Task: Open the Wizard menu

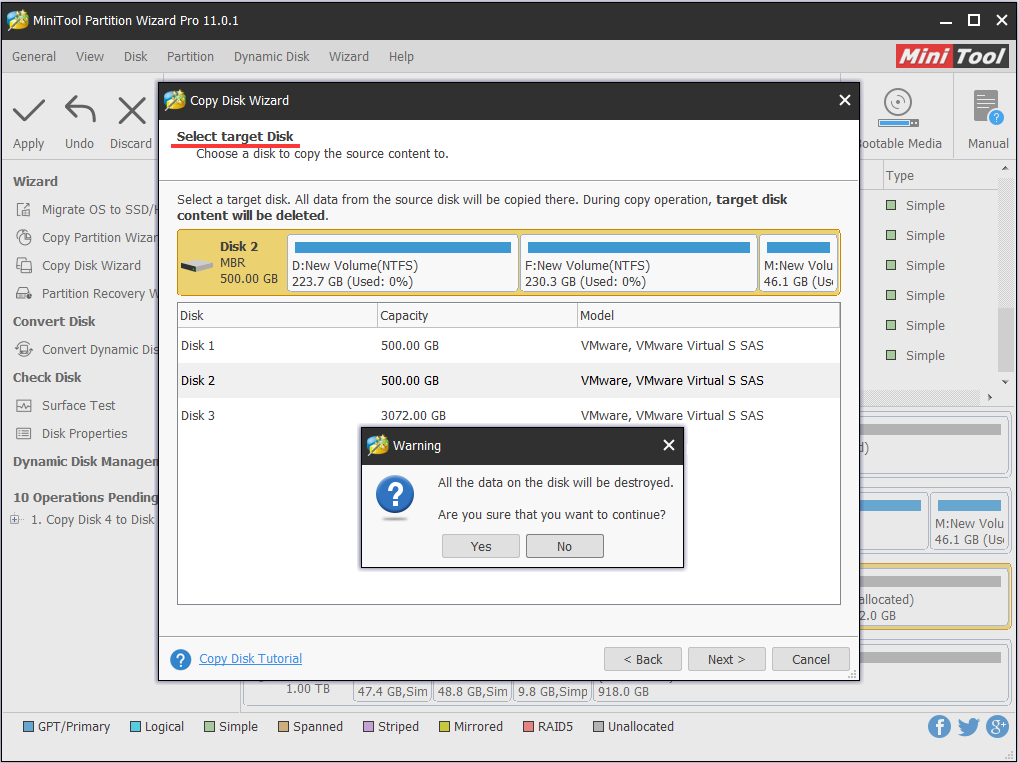Action: click(349, 57)
